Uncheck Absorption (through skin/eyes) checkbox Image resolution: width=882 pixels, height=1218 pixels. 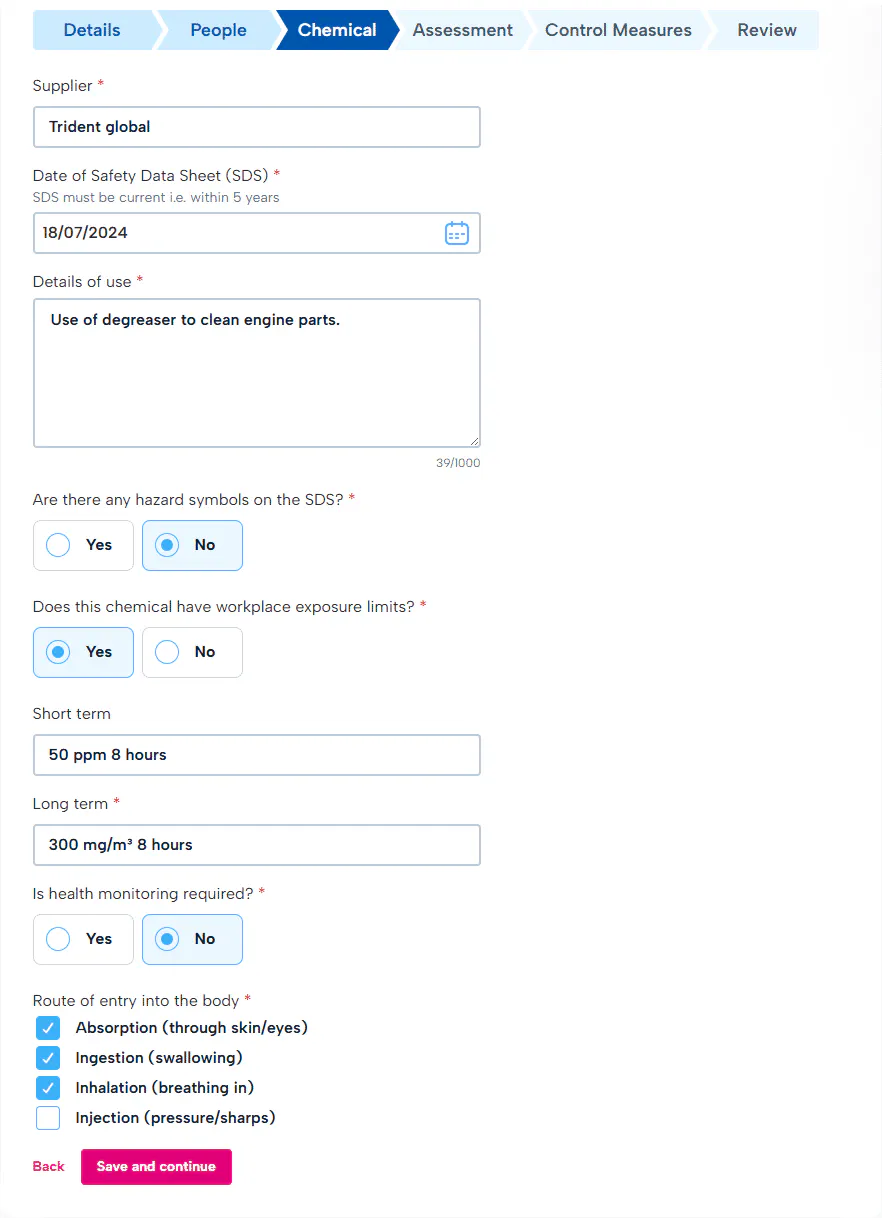click(x=48, y=1028)
